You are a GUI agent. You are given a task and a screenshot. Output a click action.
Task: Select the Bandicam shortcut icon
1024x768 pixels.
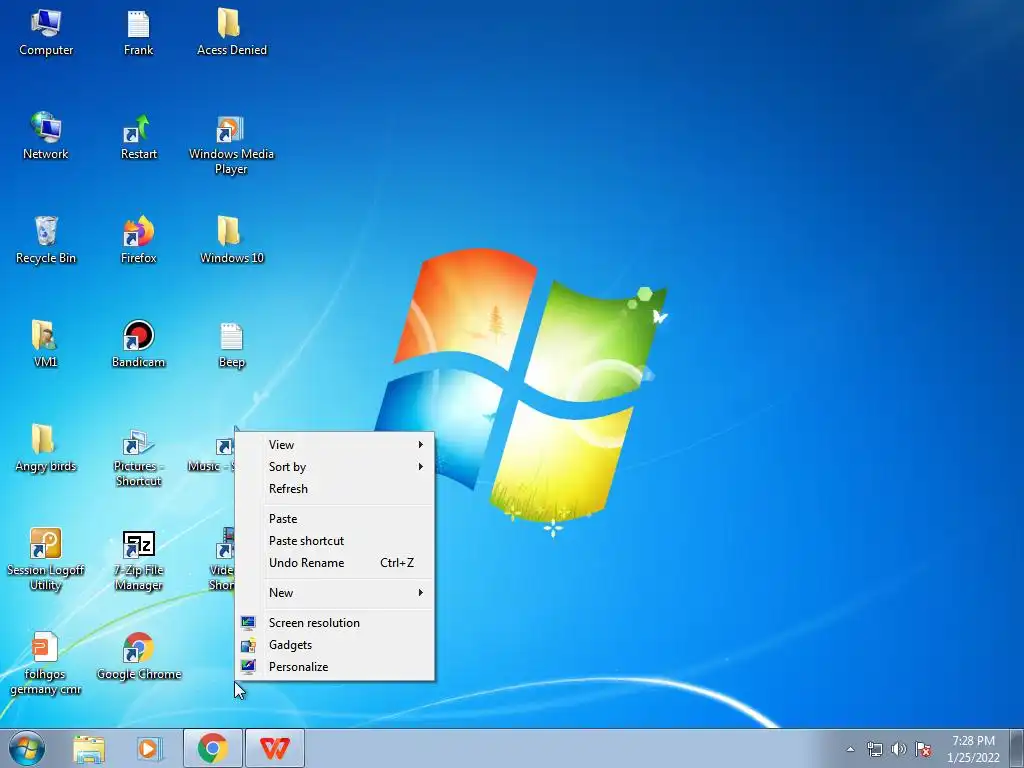138,344
